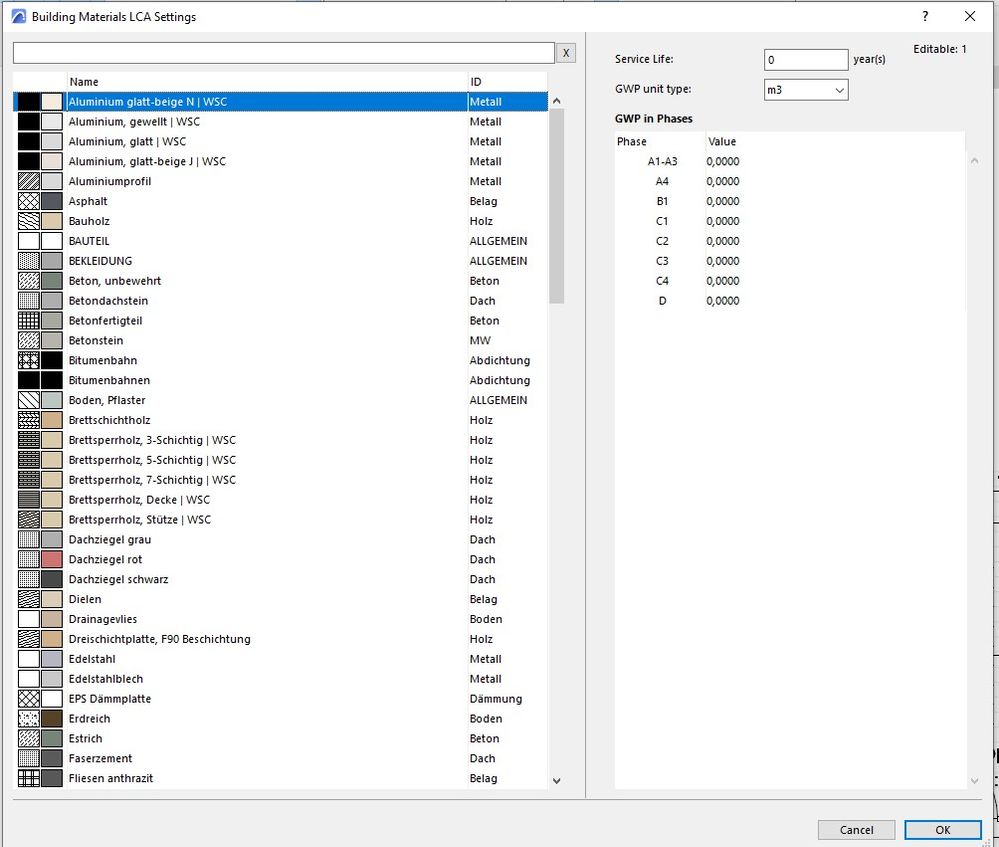Click the materials list scroll-up arrow
The height and width of the screenshot is (847, 999).
click(557, 101)
